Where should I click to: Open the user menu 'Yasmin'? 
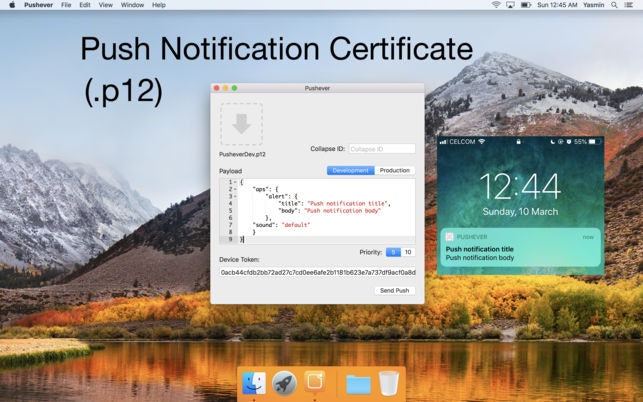coord(593,5)
